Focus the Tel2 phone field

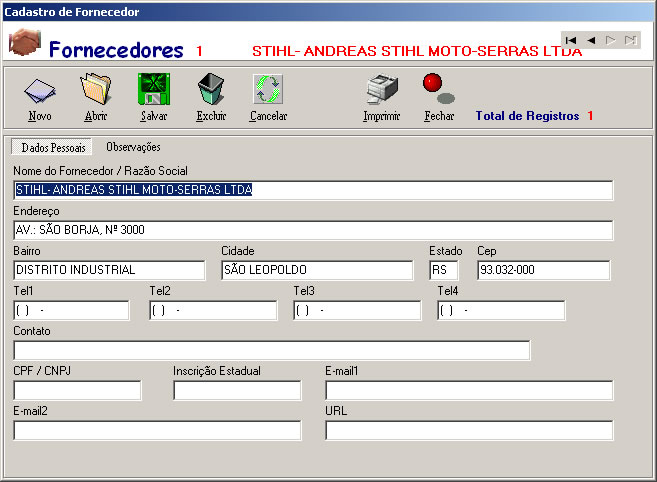pos(213,310)
